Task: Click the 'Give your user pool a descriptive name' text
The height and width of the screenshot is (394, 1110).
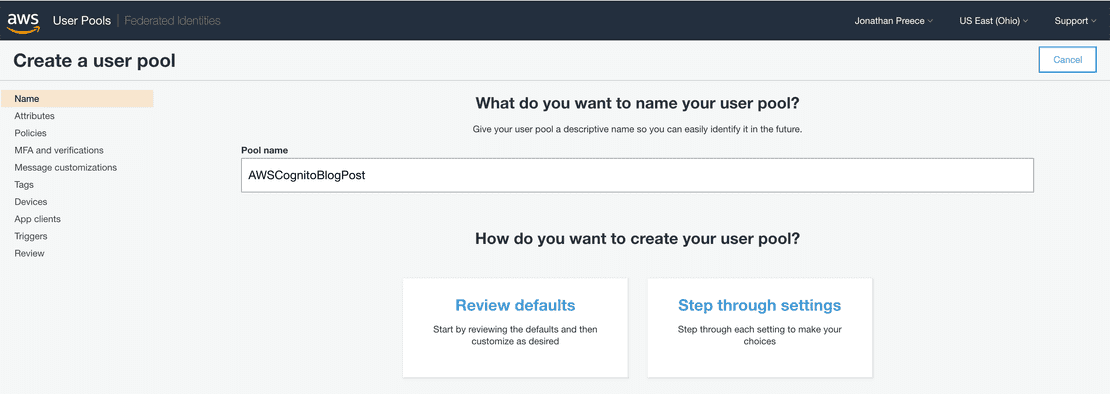Action: [x=637, y=130]
